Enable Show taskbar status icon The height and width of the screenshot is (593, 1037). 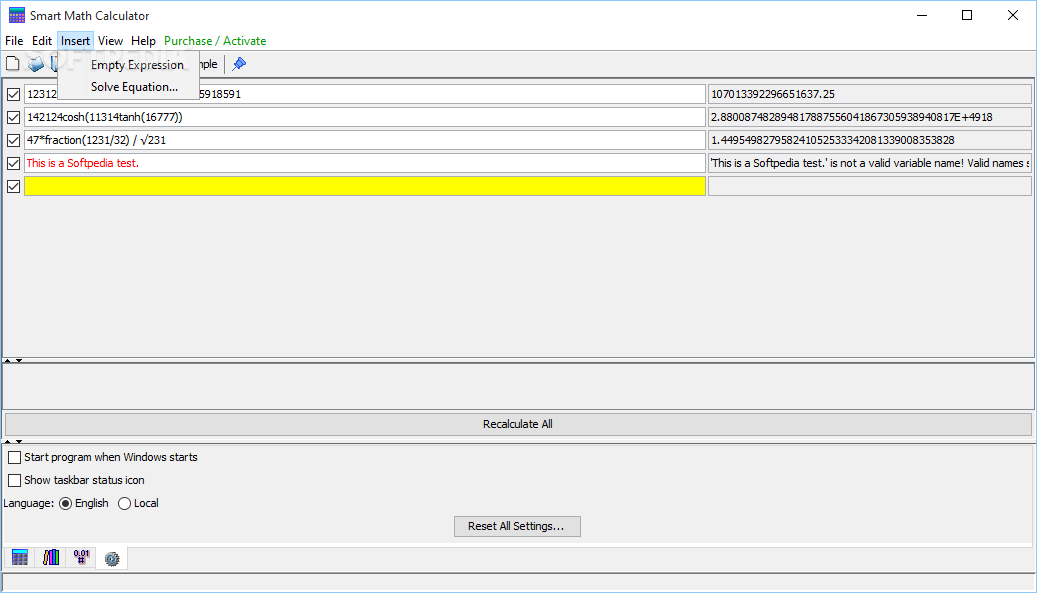point(15,480)
